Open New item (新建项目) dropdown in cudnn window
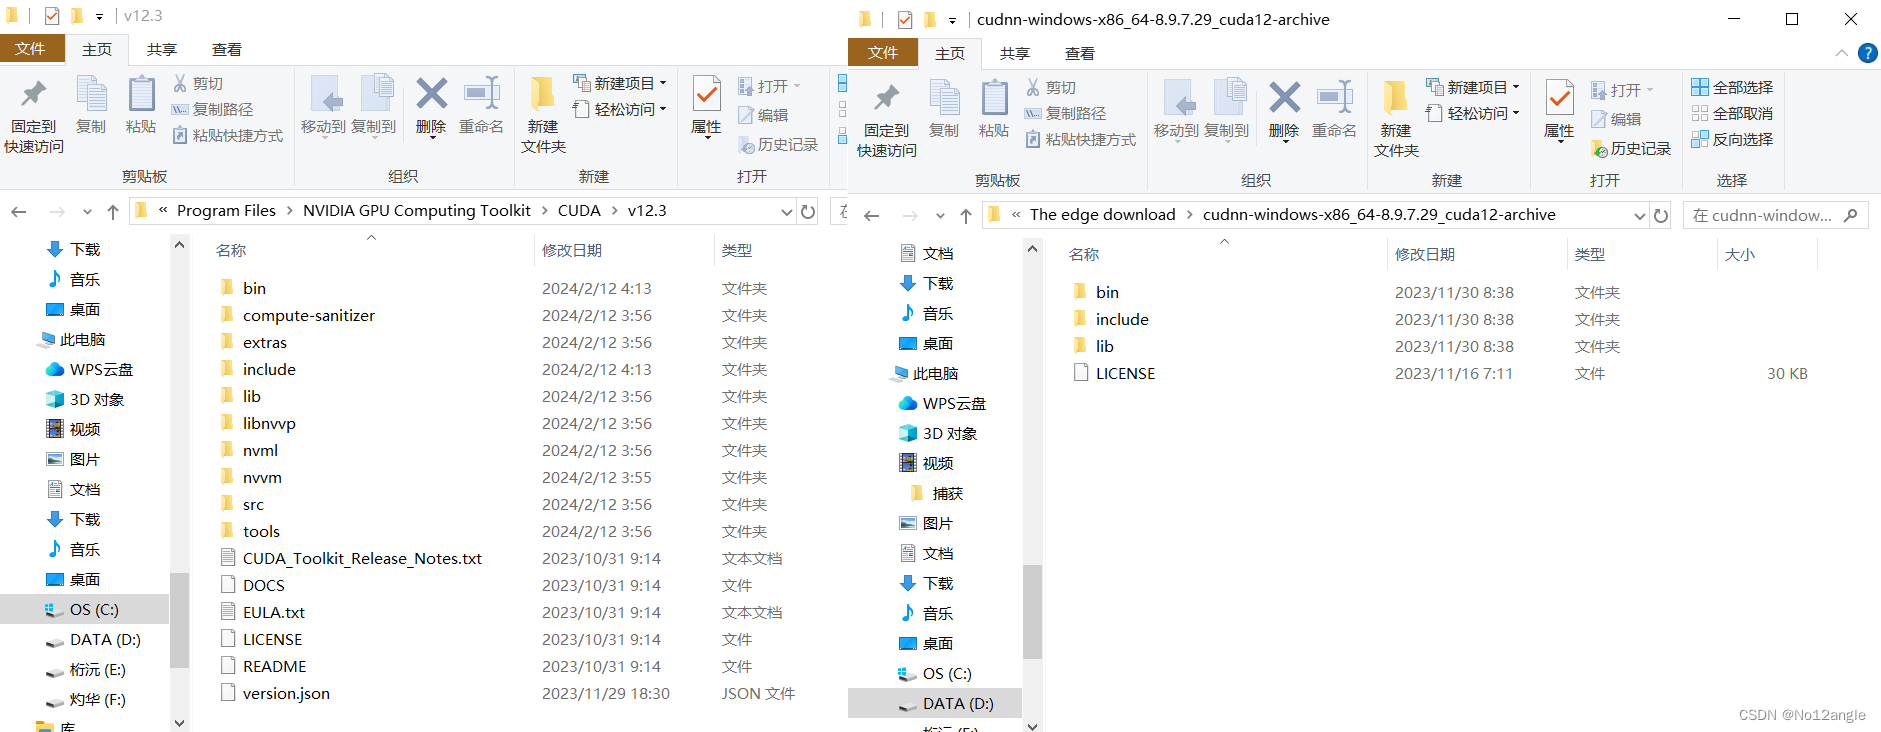Screen dimensions: 1881x732 click(1472, 87)
